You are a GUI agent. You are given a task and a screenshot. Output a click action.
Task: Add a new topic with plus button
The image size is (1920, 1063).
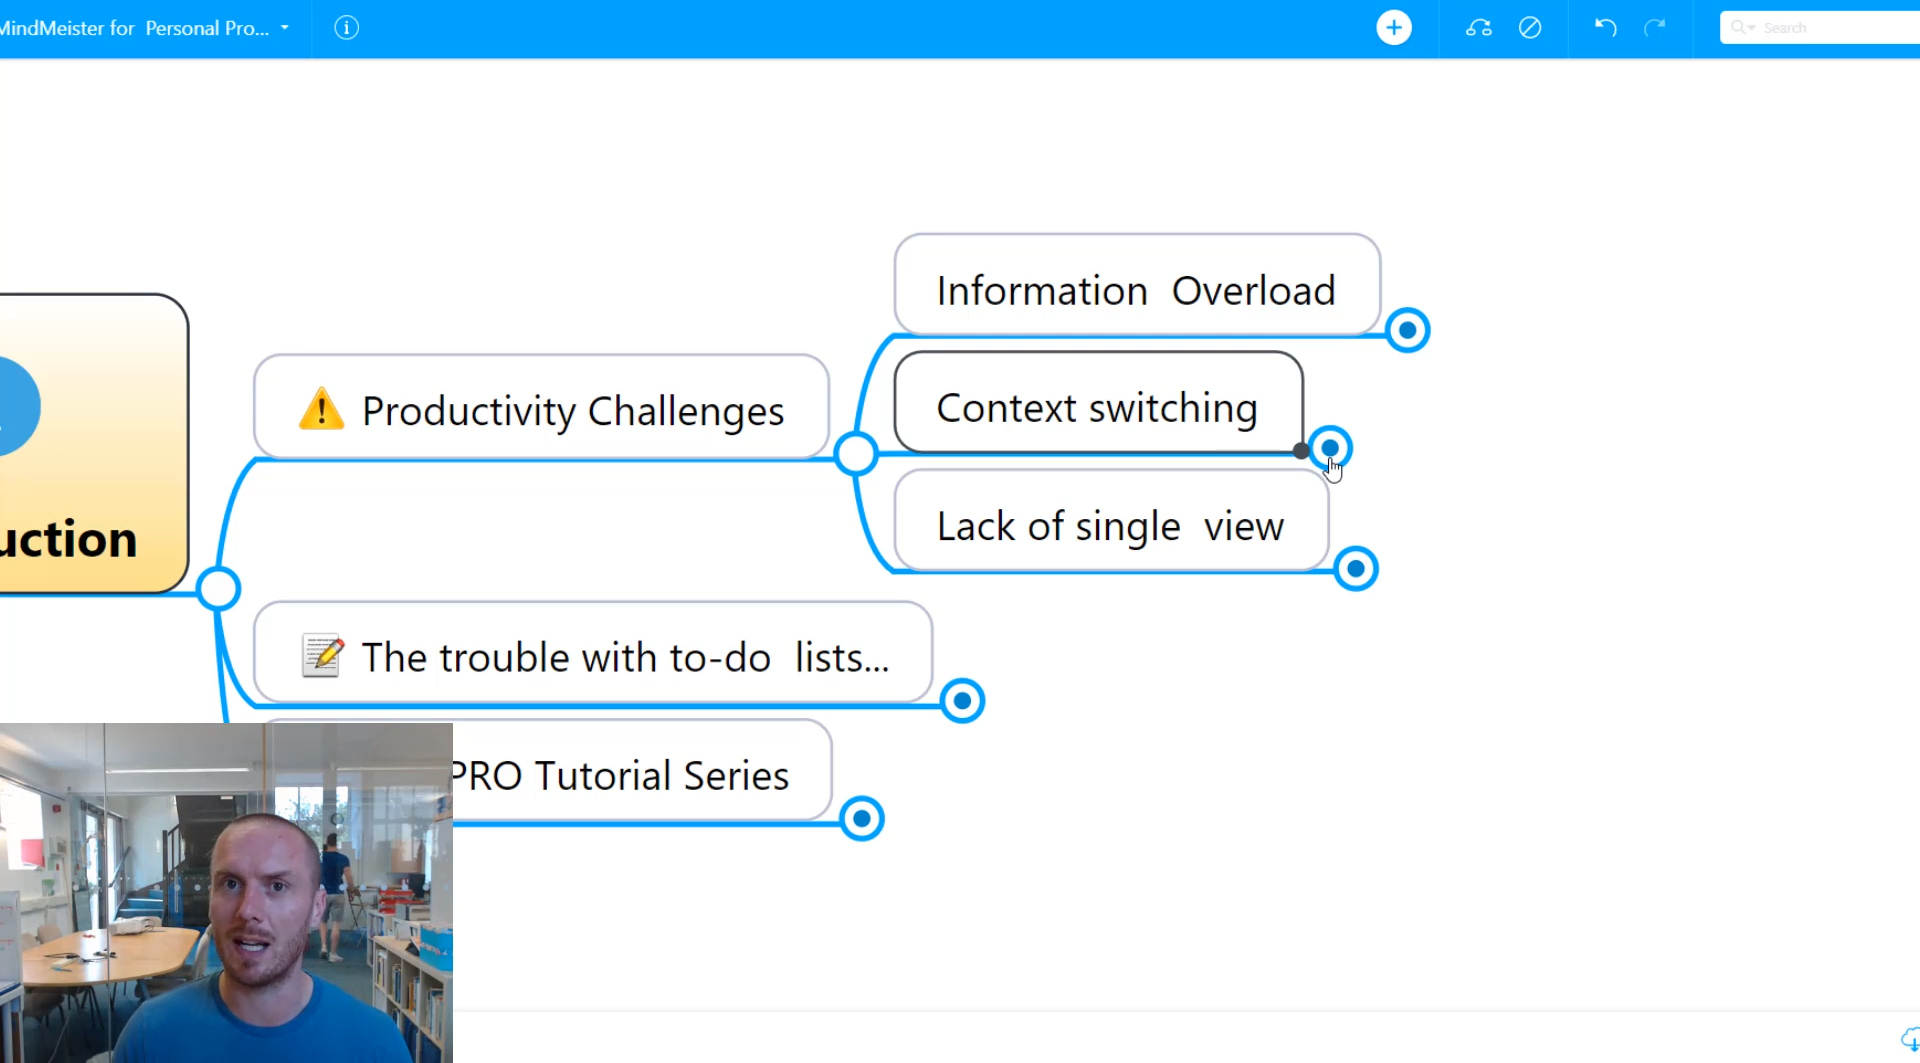[1394, 28]
